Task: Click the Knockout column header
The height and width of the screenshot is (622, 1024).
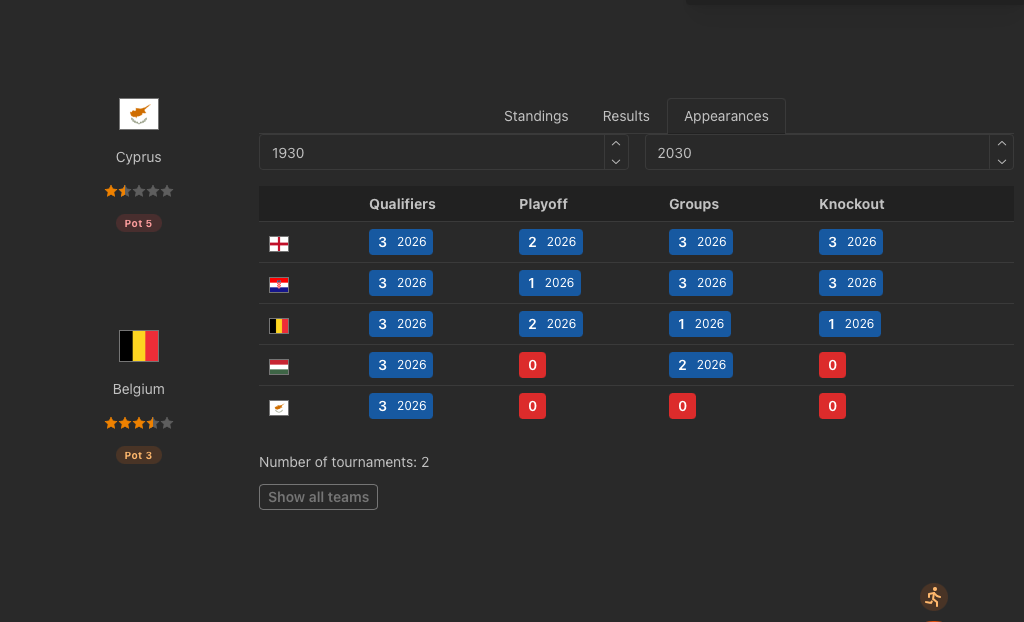Action: click(x=851, y=204)
